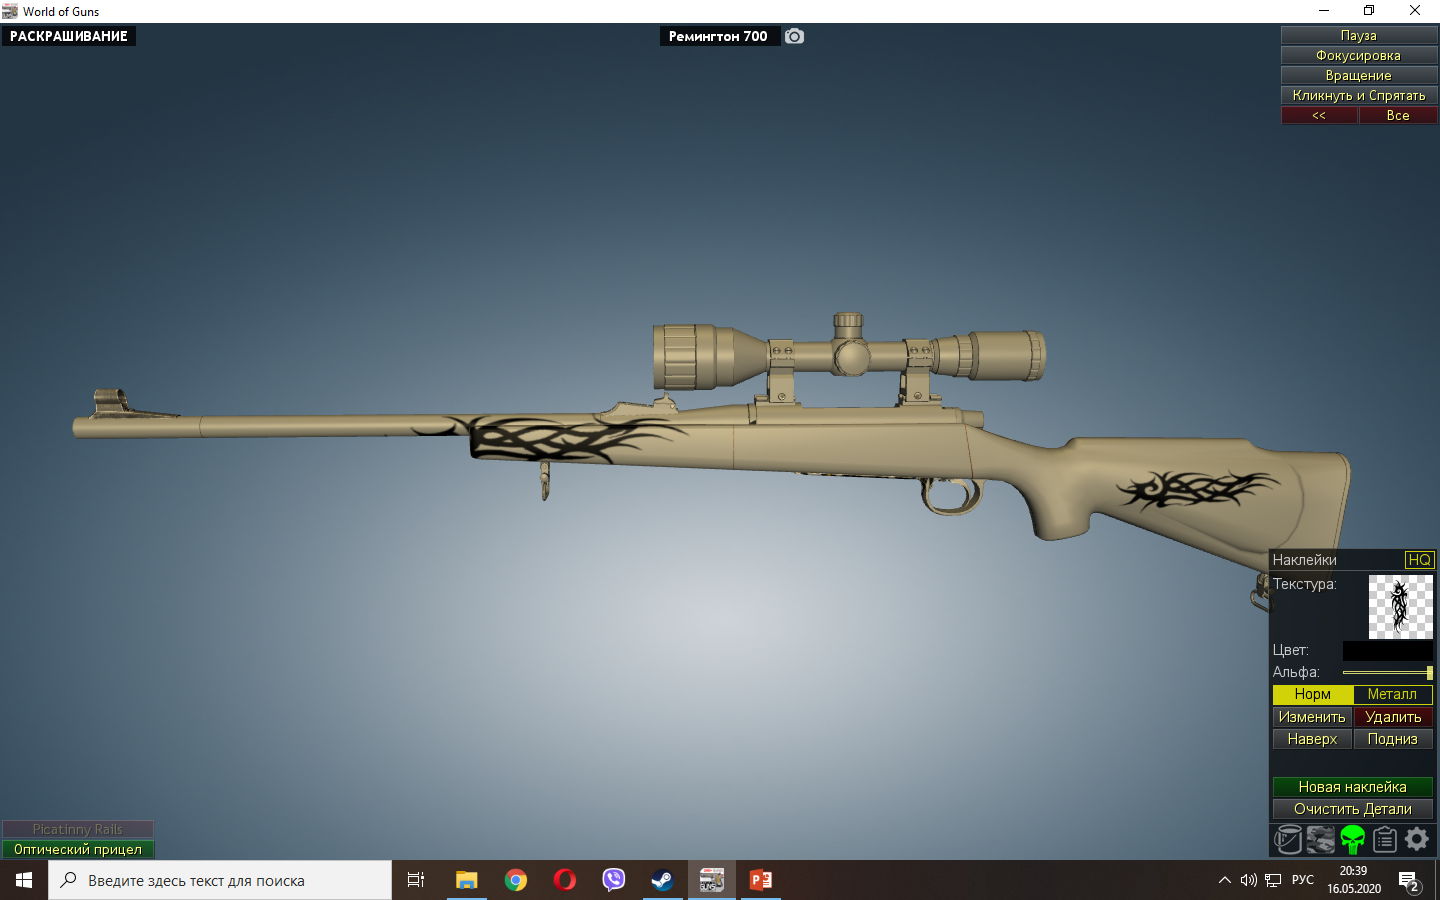Toggle the Picatinny Rails part

[x=78, y=829]
